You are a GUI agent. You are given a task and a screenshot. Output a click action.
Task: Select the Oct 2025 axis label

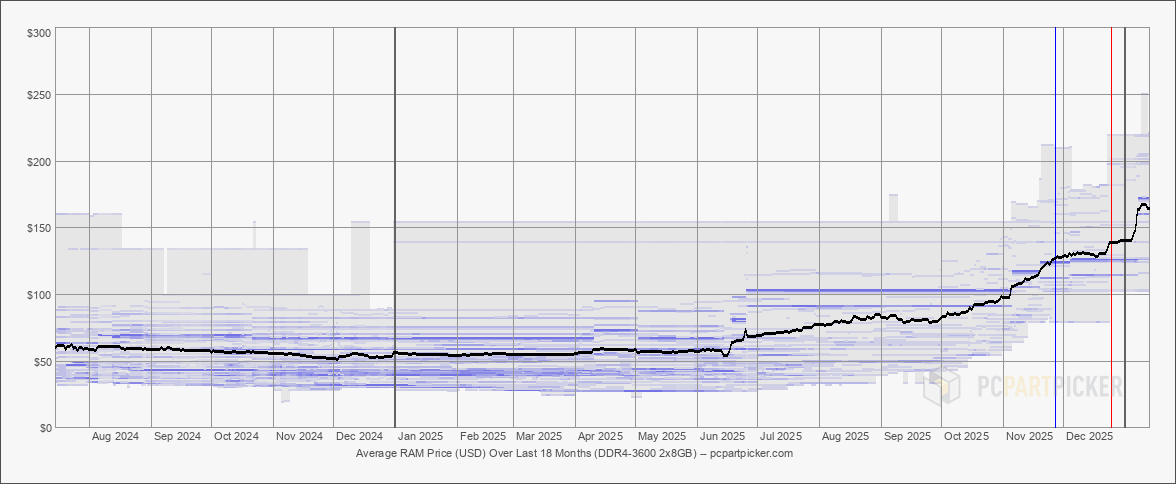click(x=966, y=436)
